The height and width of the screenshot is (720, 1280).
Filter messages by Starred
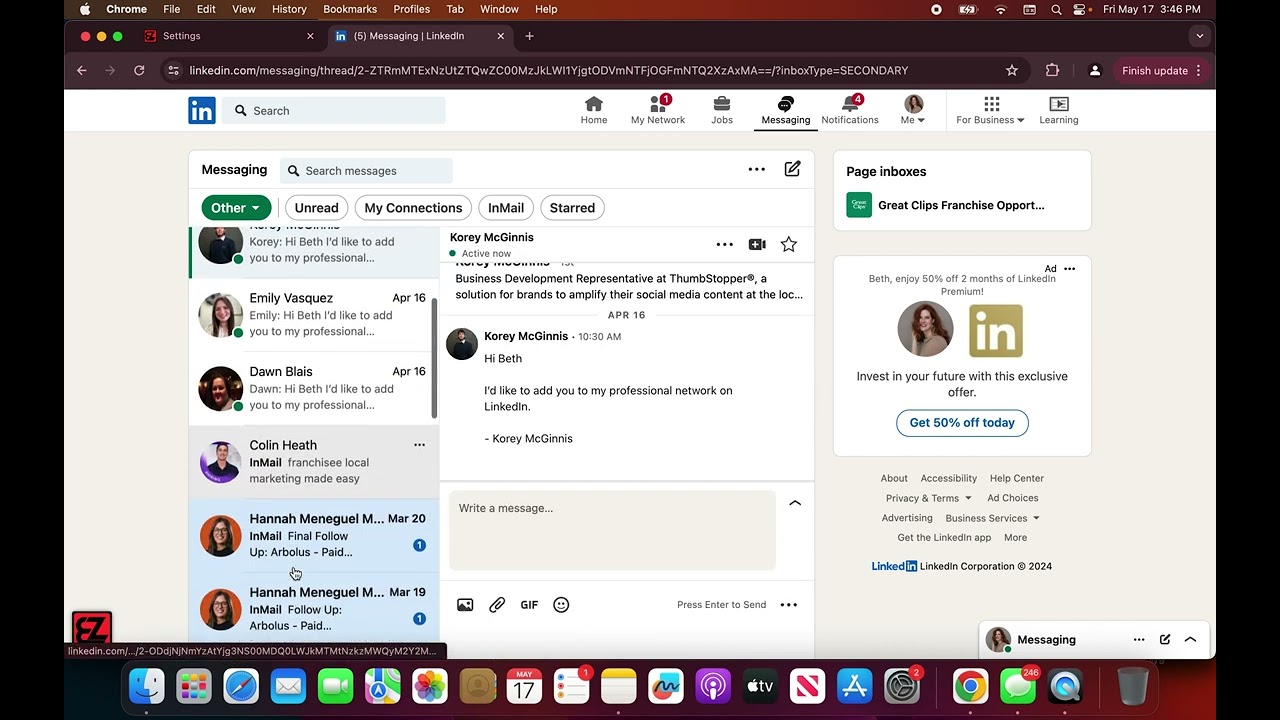coord(572,208)
